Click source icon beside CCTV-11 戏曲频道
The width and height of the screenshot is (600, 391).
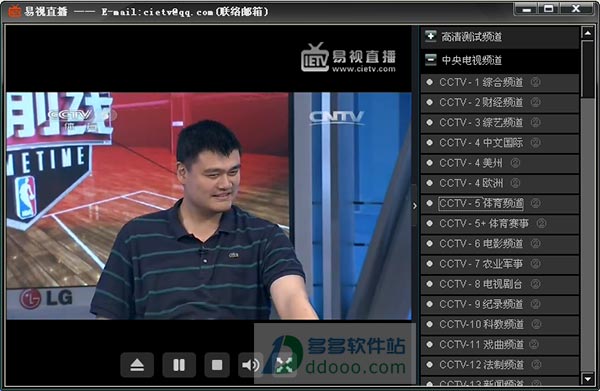(x=534, y=345)
